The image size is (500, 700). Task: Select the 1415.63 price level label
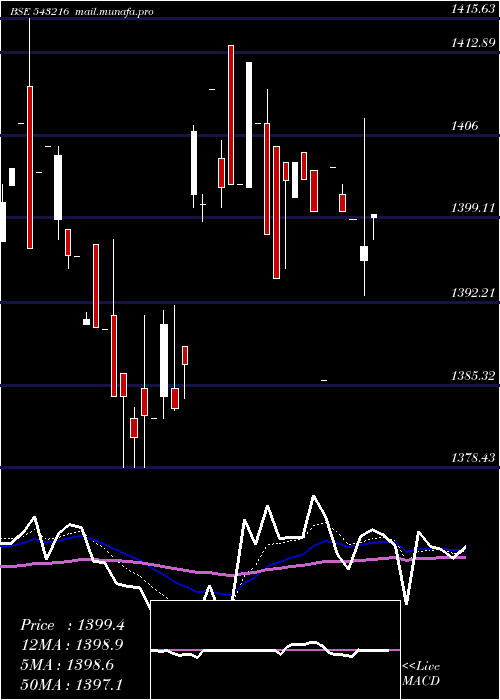[x=473, y=9]
